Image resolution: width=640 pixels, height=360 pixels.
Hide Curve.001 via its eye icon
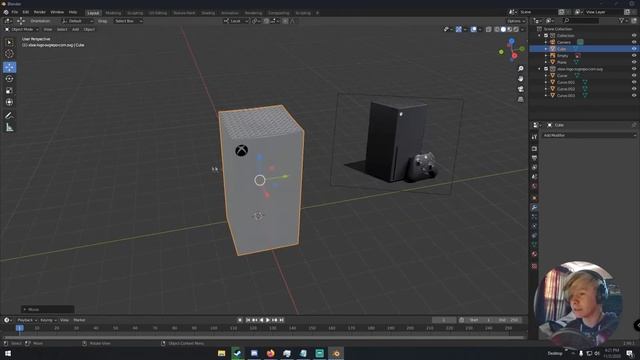tap(634, 82)
